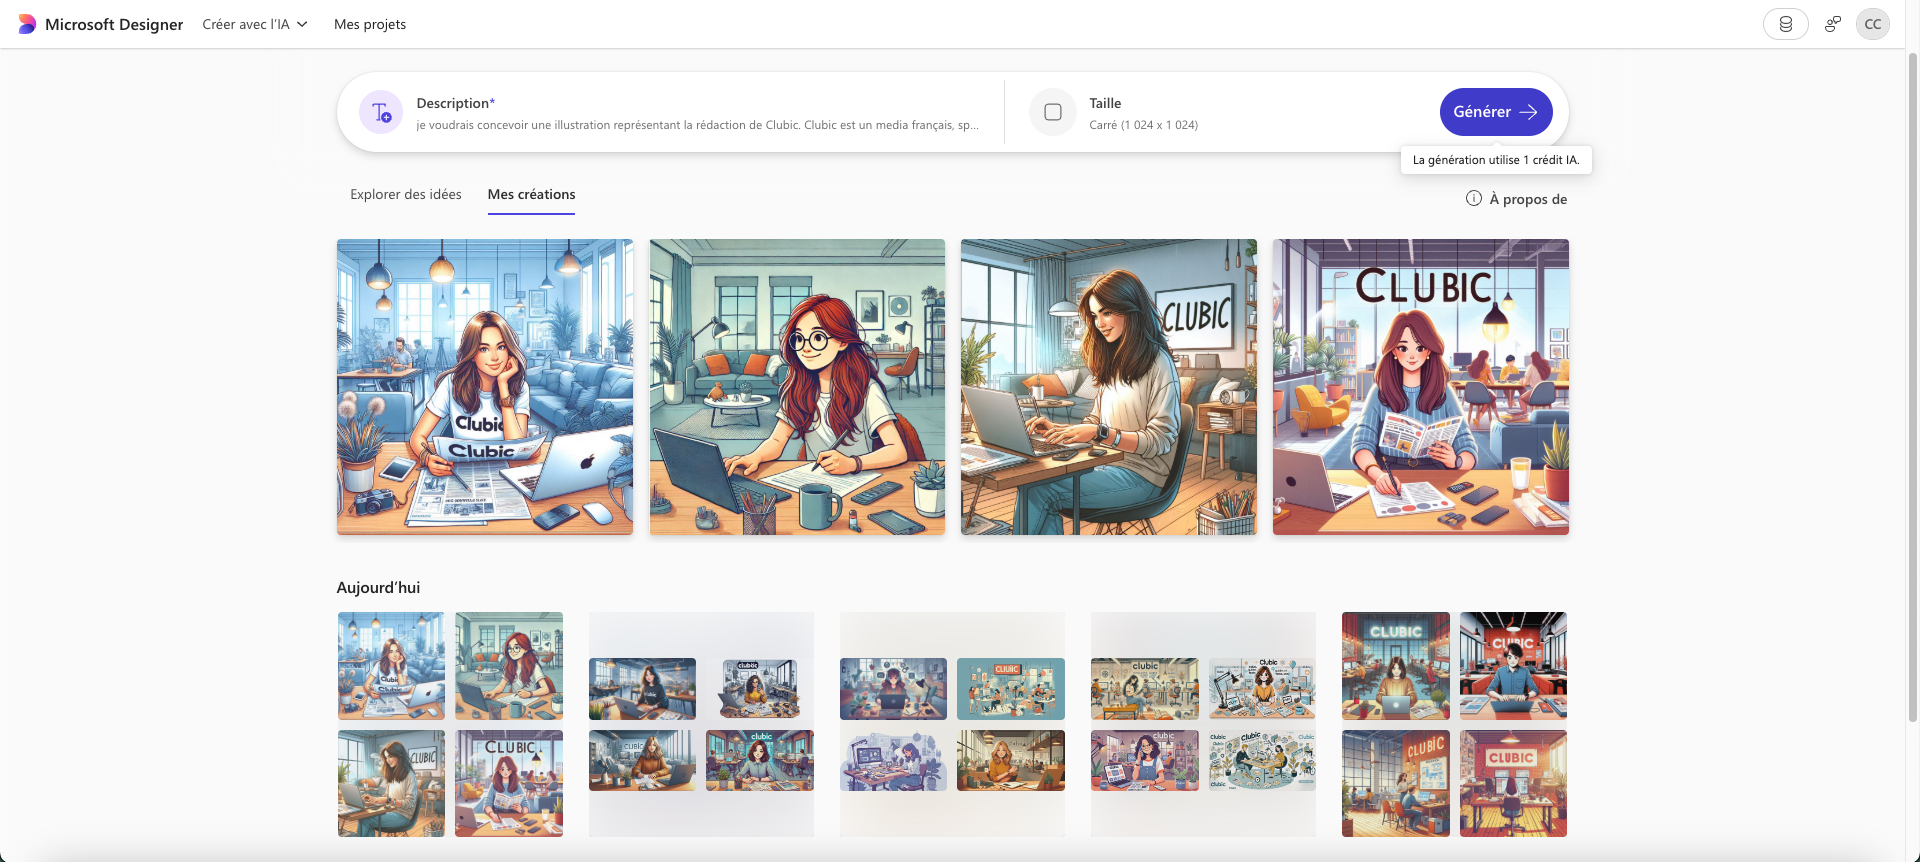The width and height of the screenshot is (1920, 862).
Task: Check the AI credits coin icon
Action: 1785,24
